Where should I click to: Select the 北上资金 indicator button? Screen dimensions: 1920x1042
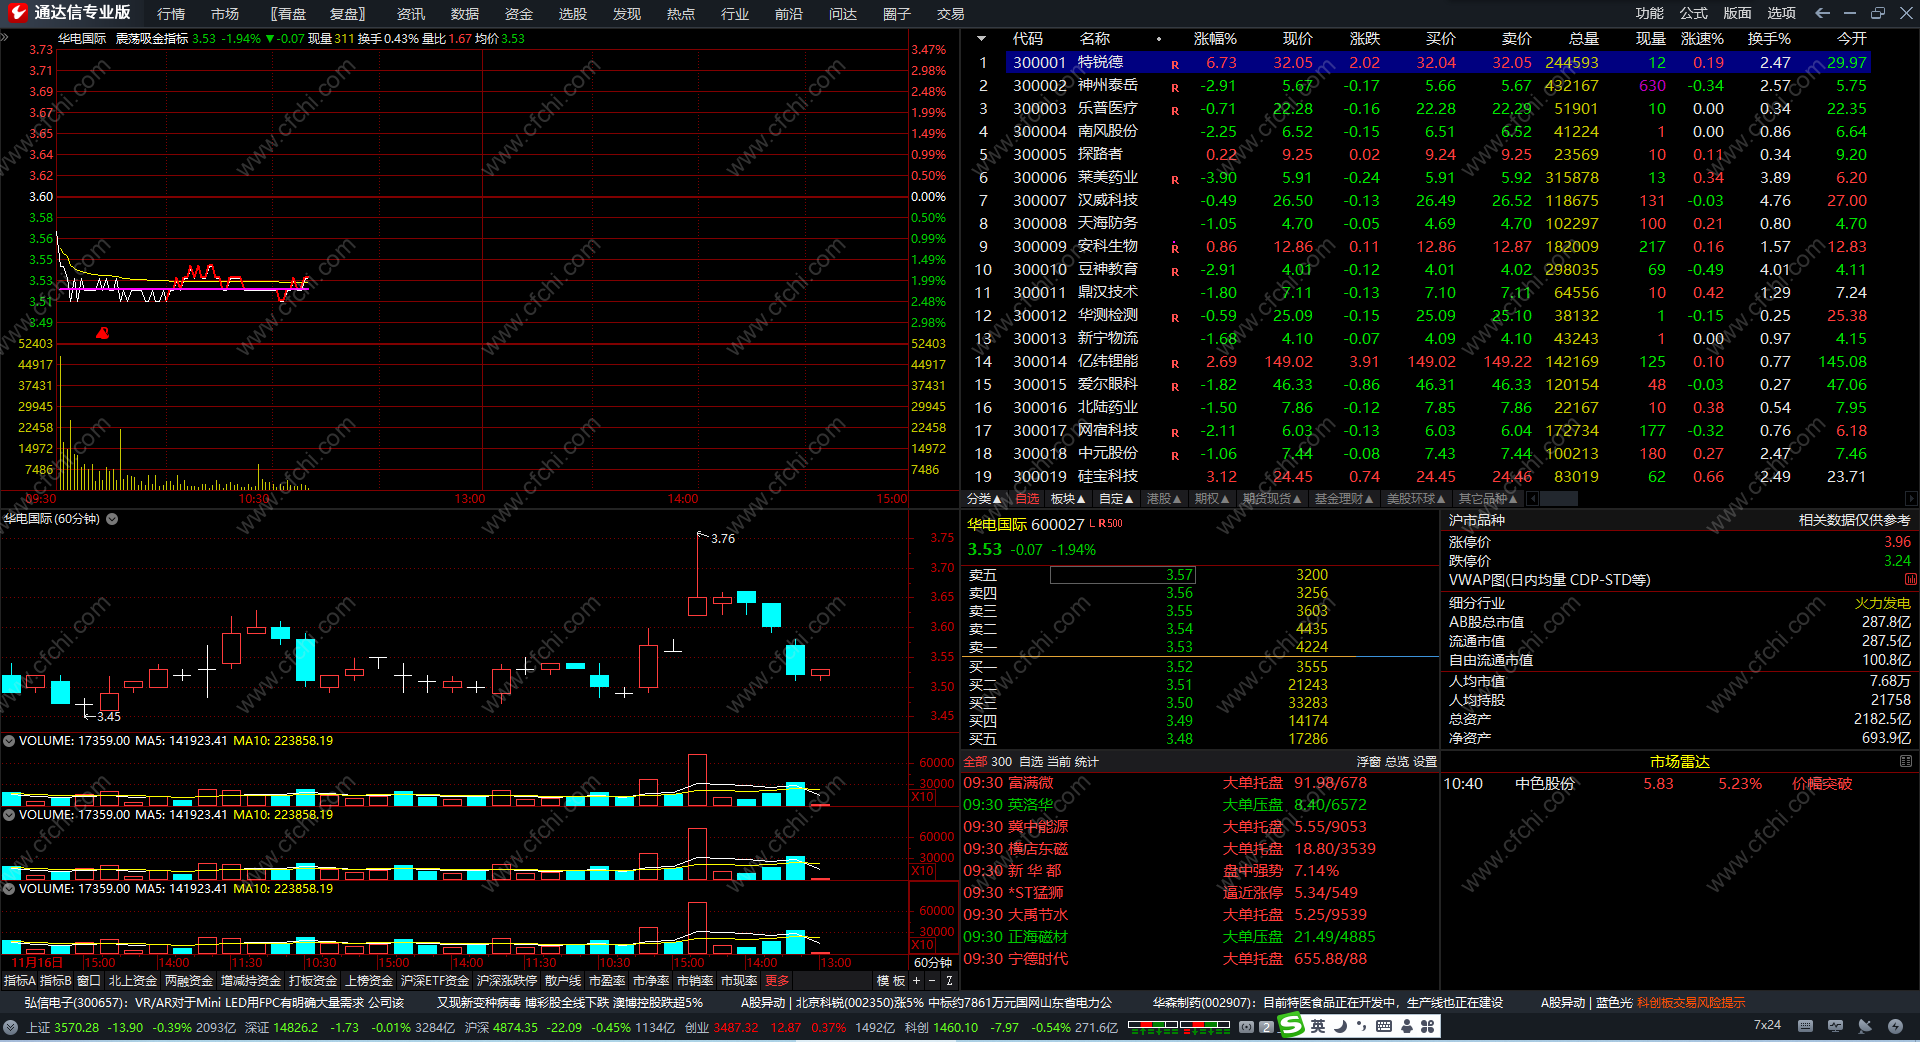(133, 981)
